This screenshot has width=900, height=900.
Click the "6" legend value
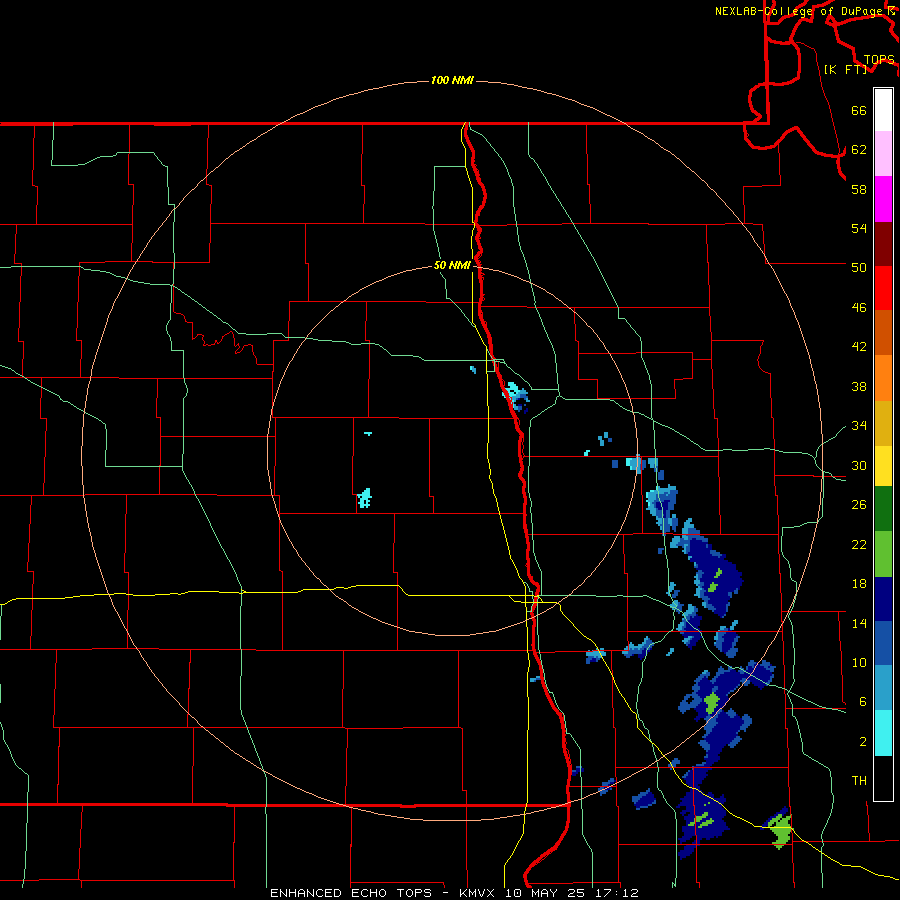[x=863, y=702]
